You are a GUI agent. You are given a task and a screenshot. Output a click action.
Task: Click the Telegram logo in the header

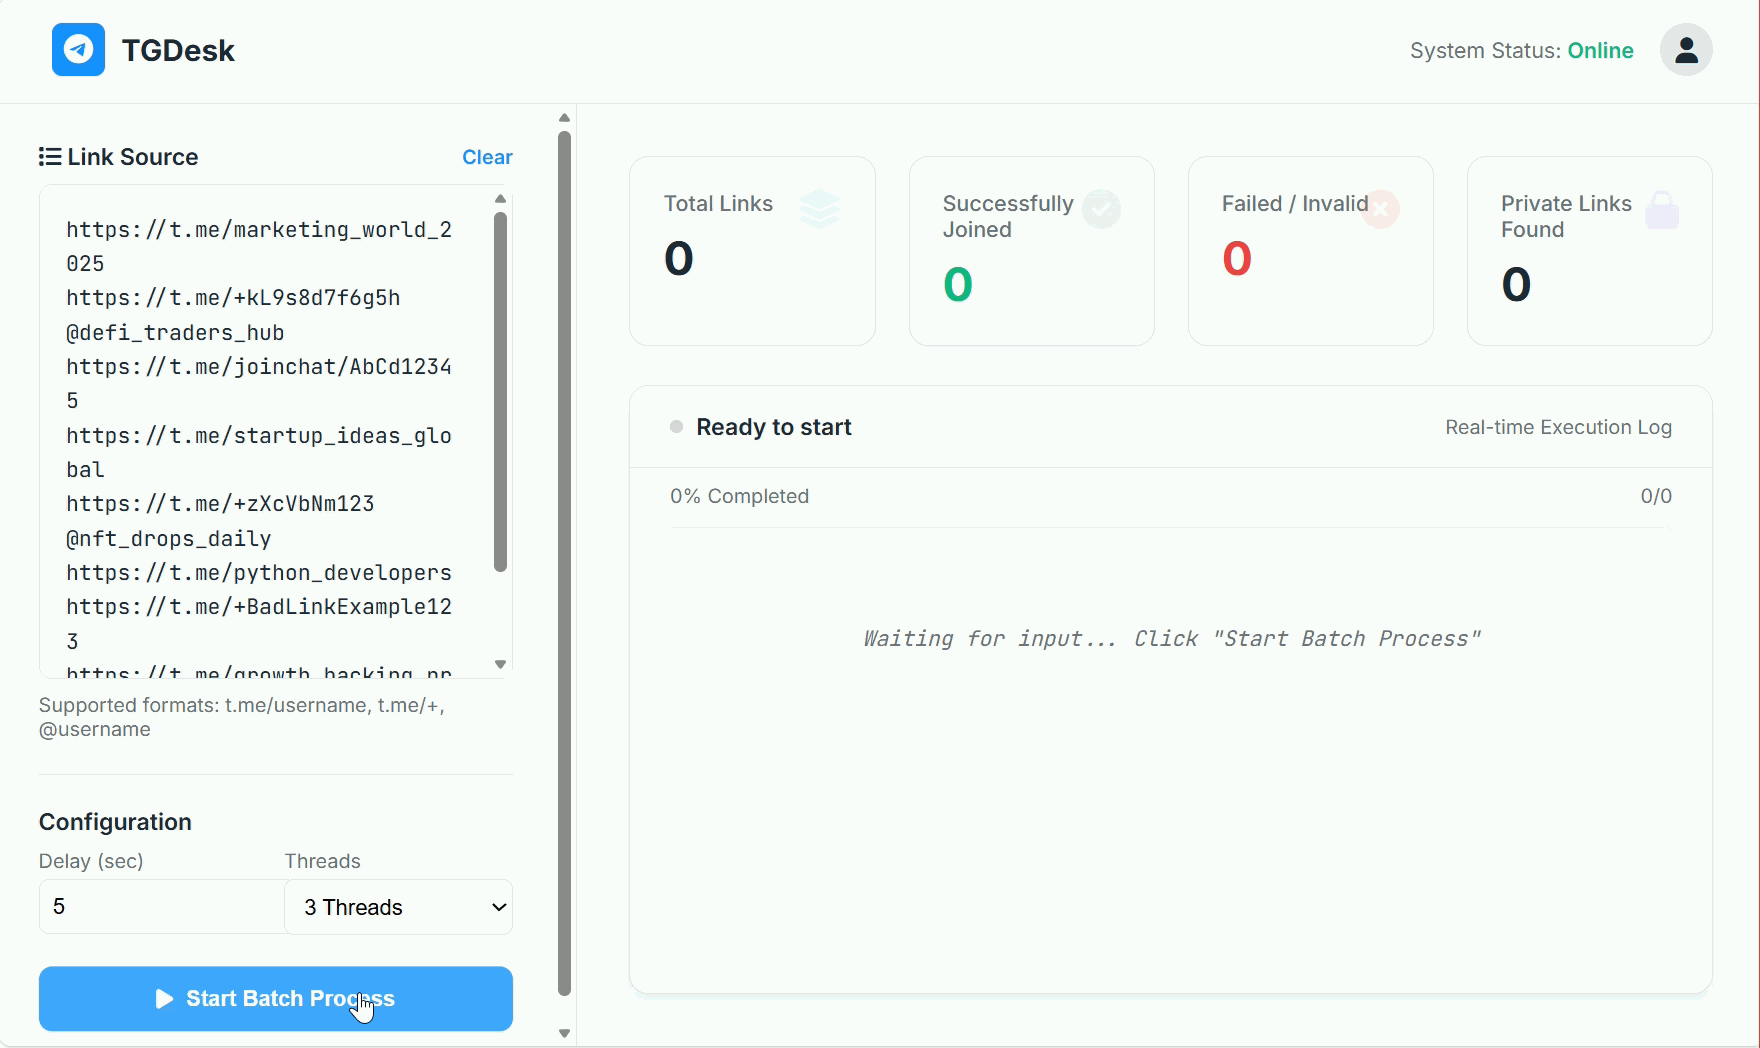point(78,50)
